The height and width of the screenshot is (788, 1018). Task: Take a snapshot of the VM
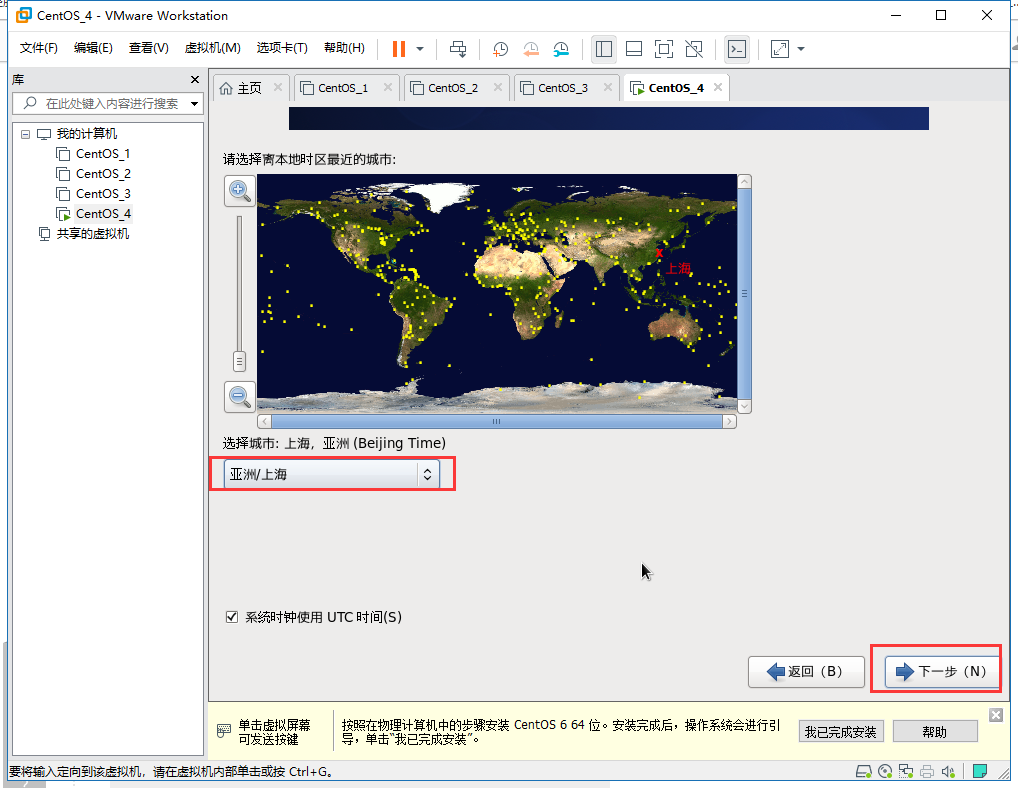click(500, 49)
